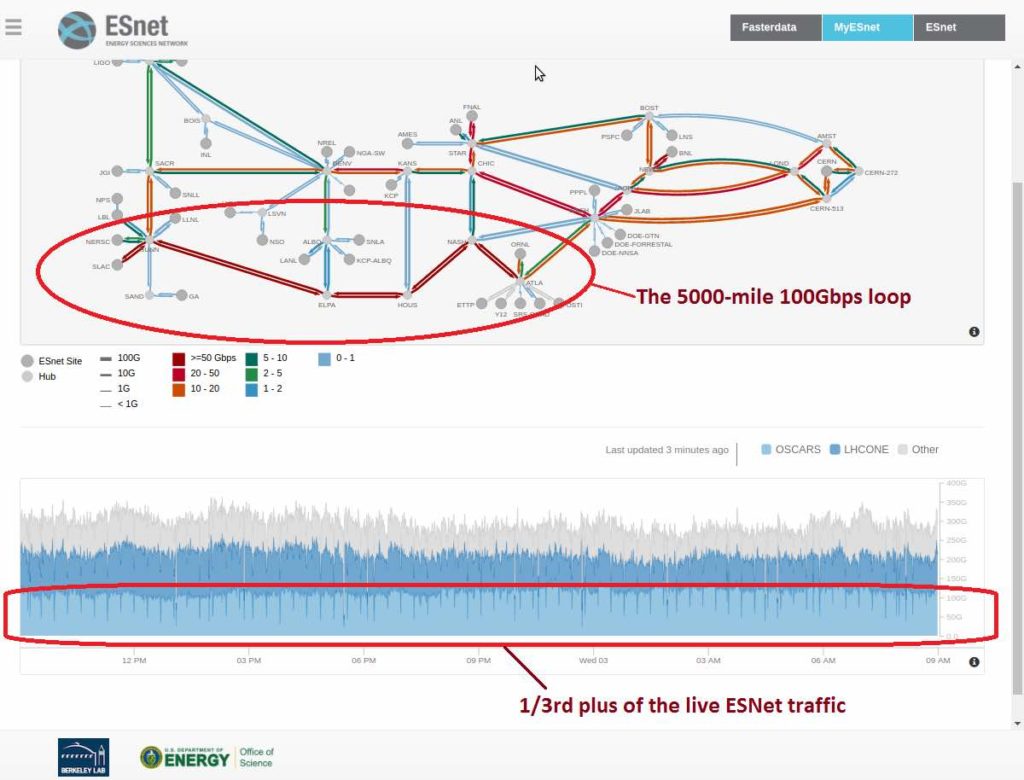Viewport: 1024px width, 780px height.
Task: Click the Hub legend circle
Action: 27,376
